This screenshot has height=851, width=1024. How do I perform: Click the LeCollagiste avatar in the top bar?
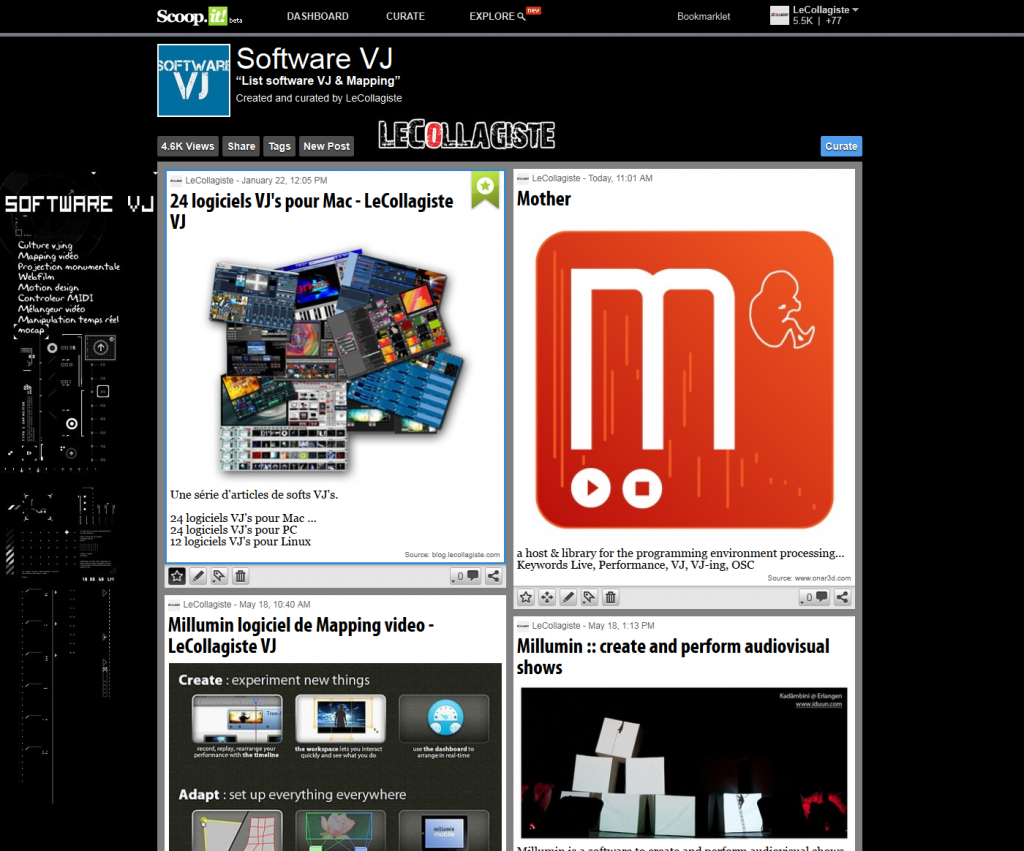[779, 15]
